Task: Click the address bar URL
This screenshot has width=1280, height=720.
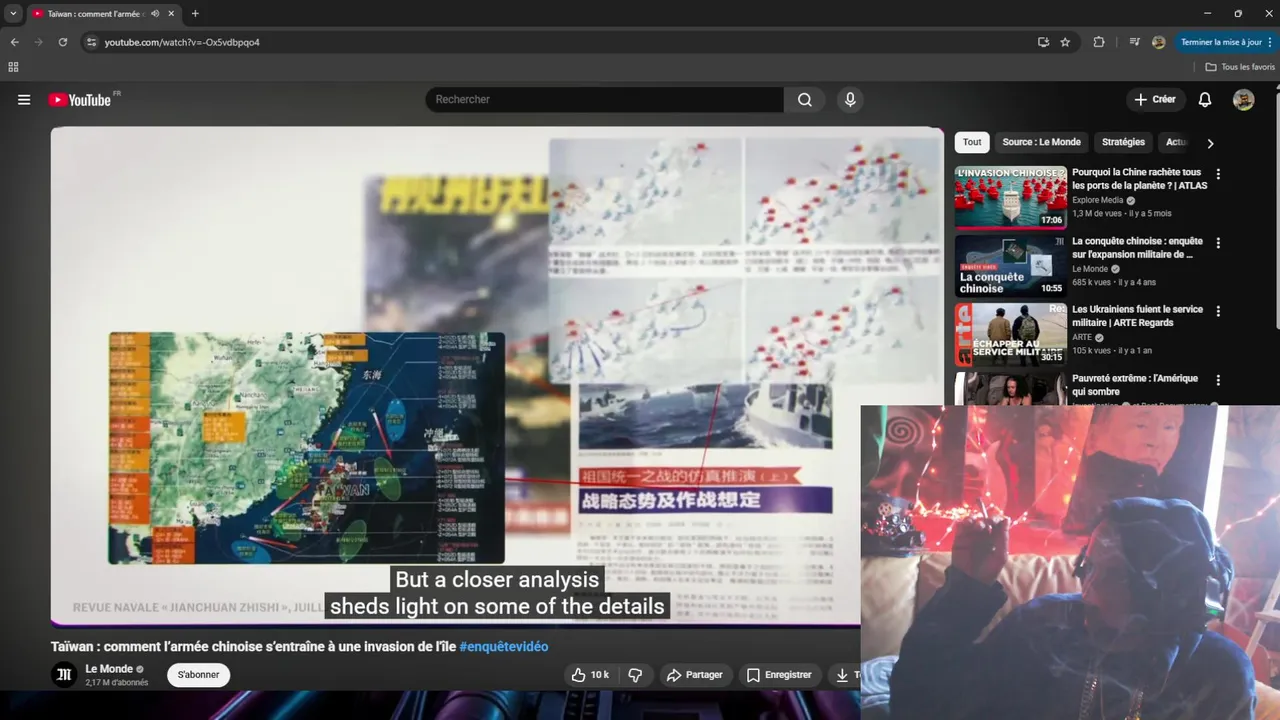Action: click(x=182, y=42)
